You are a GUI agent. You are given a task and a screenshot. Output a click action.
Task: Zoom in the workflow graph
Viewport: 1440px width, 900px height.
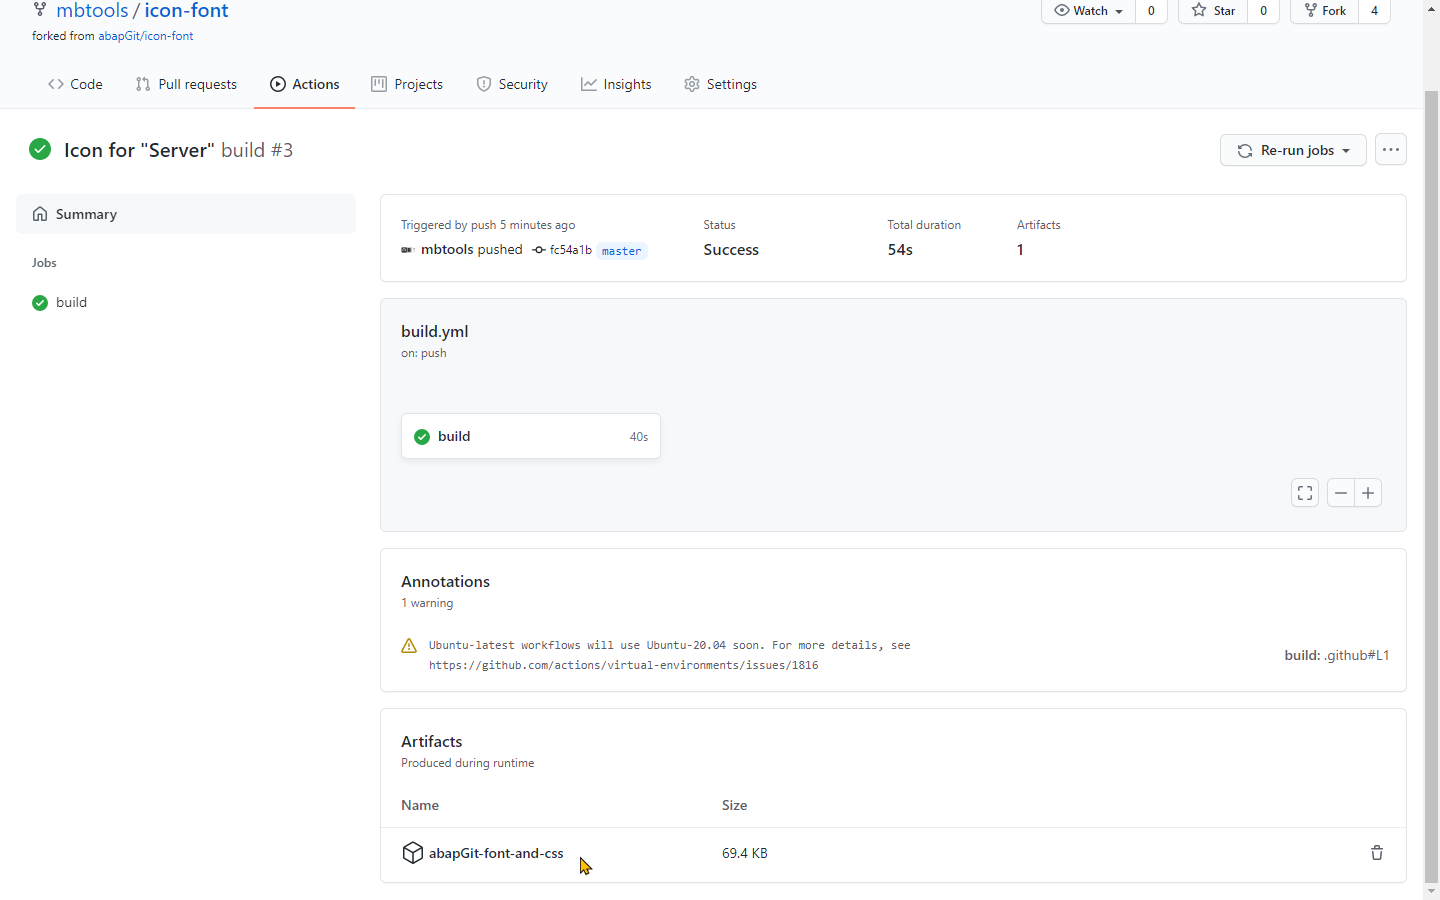(x=1368, y=493)
